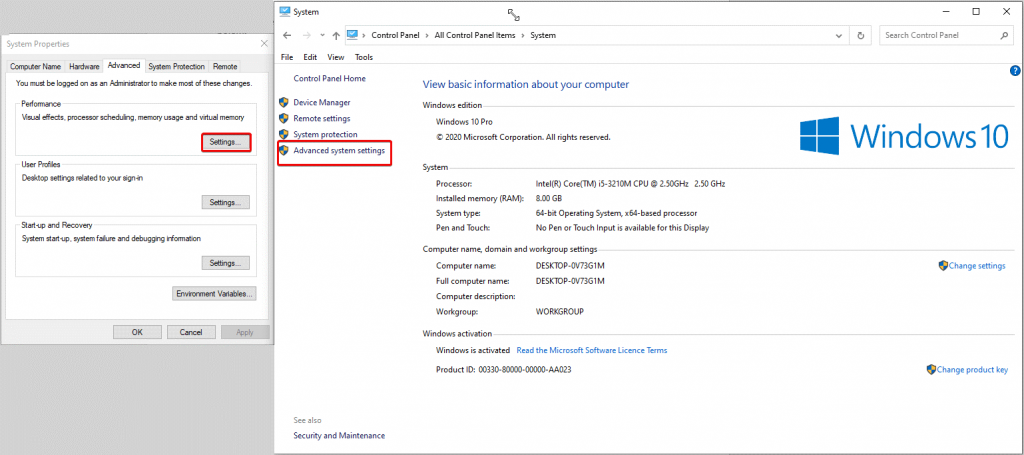The width and height of the screenshot is (1024, 455).
Task: Click shield icon beside Remote settings
Action: click(283, 118)
